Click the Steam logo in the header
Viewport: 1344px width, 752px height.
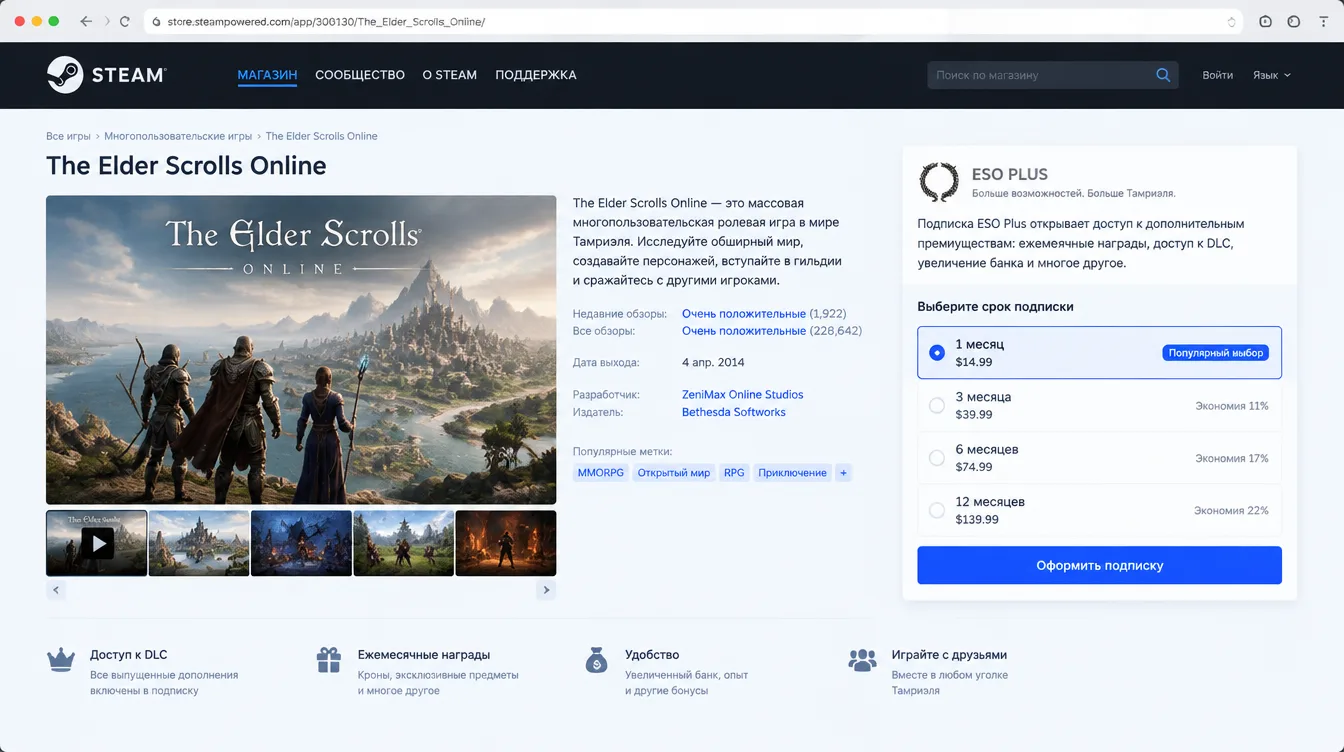tap(106, 75)
